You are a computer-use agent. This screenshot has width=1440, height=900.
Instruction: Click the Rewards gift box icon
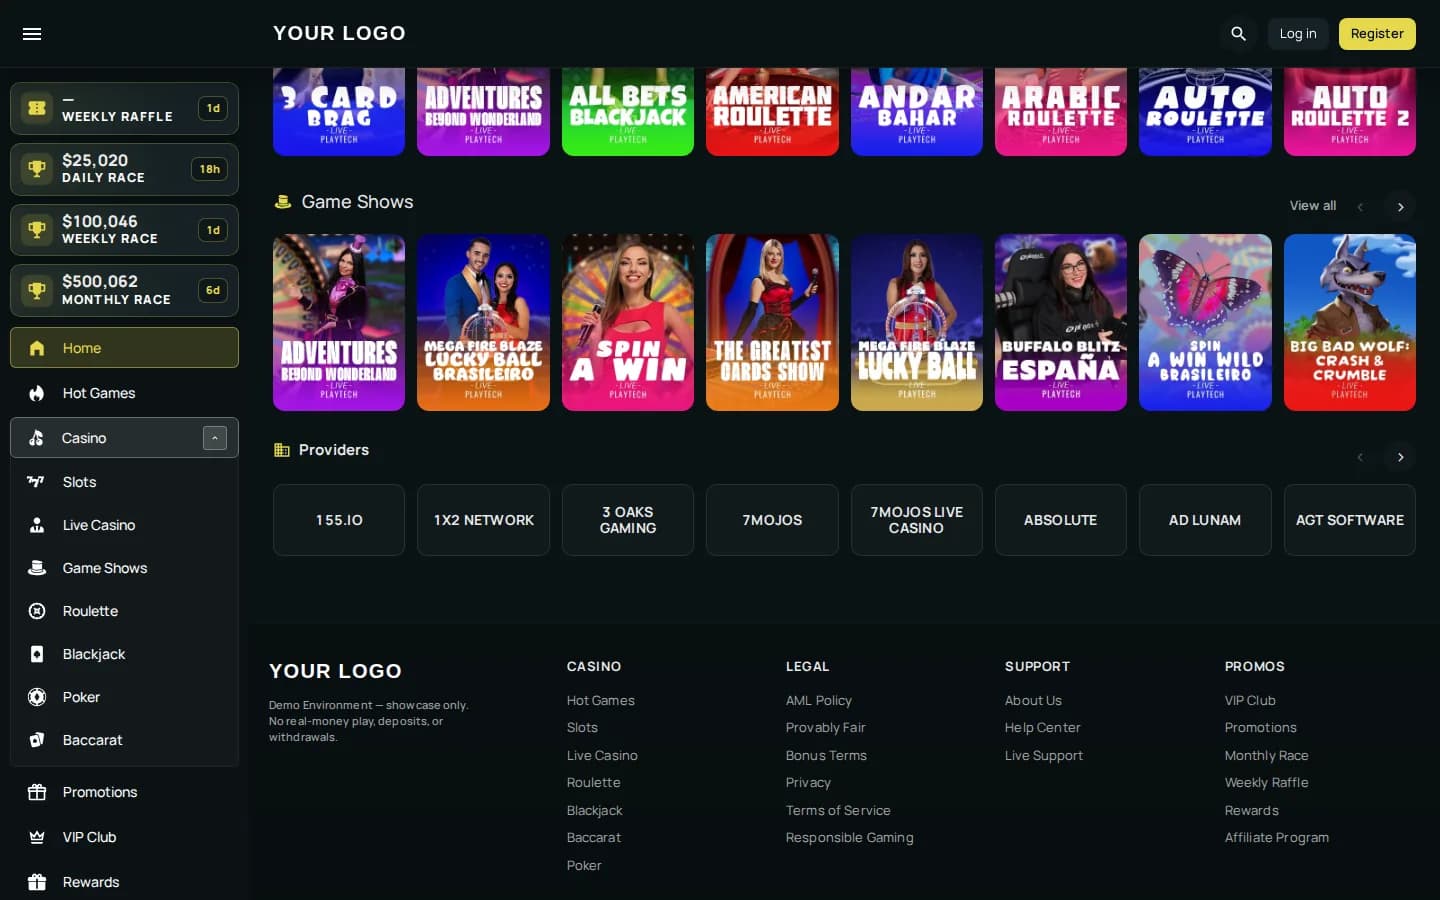point(37,882)
